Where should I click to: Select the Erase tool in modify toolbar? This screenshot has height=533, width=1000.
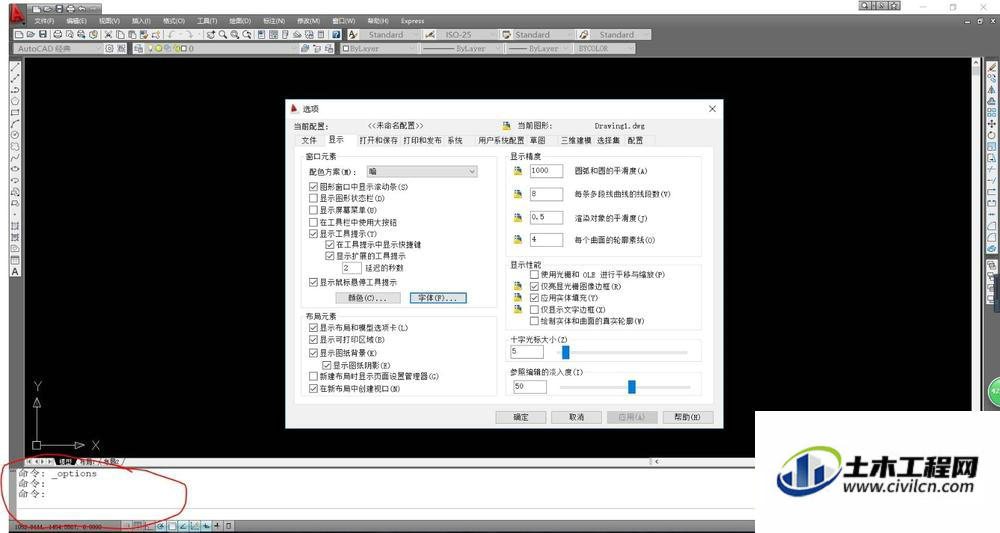click(992, 68)
